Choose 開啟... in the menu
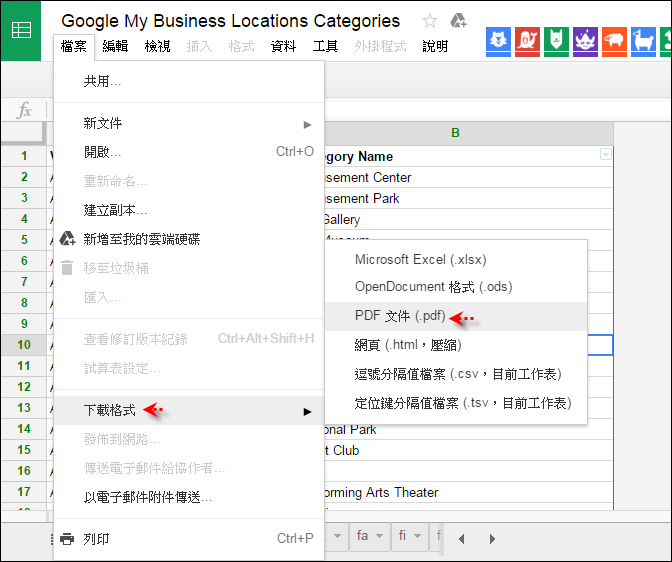The height and width of the screenshot is (562, 672). tap(189, 152)
